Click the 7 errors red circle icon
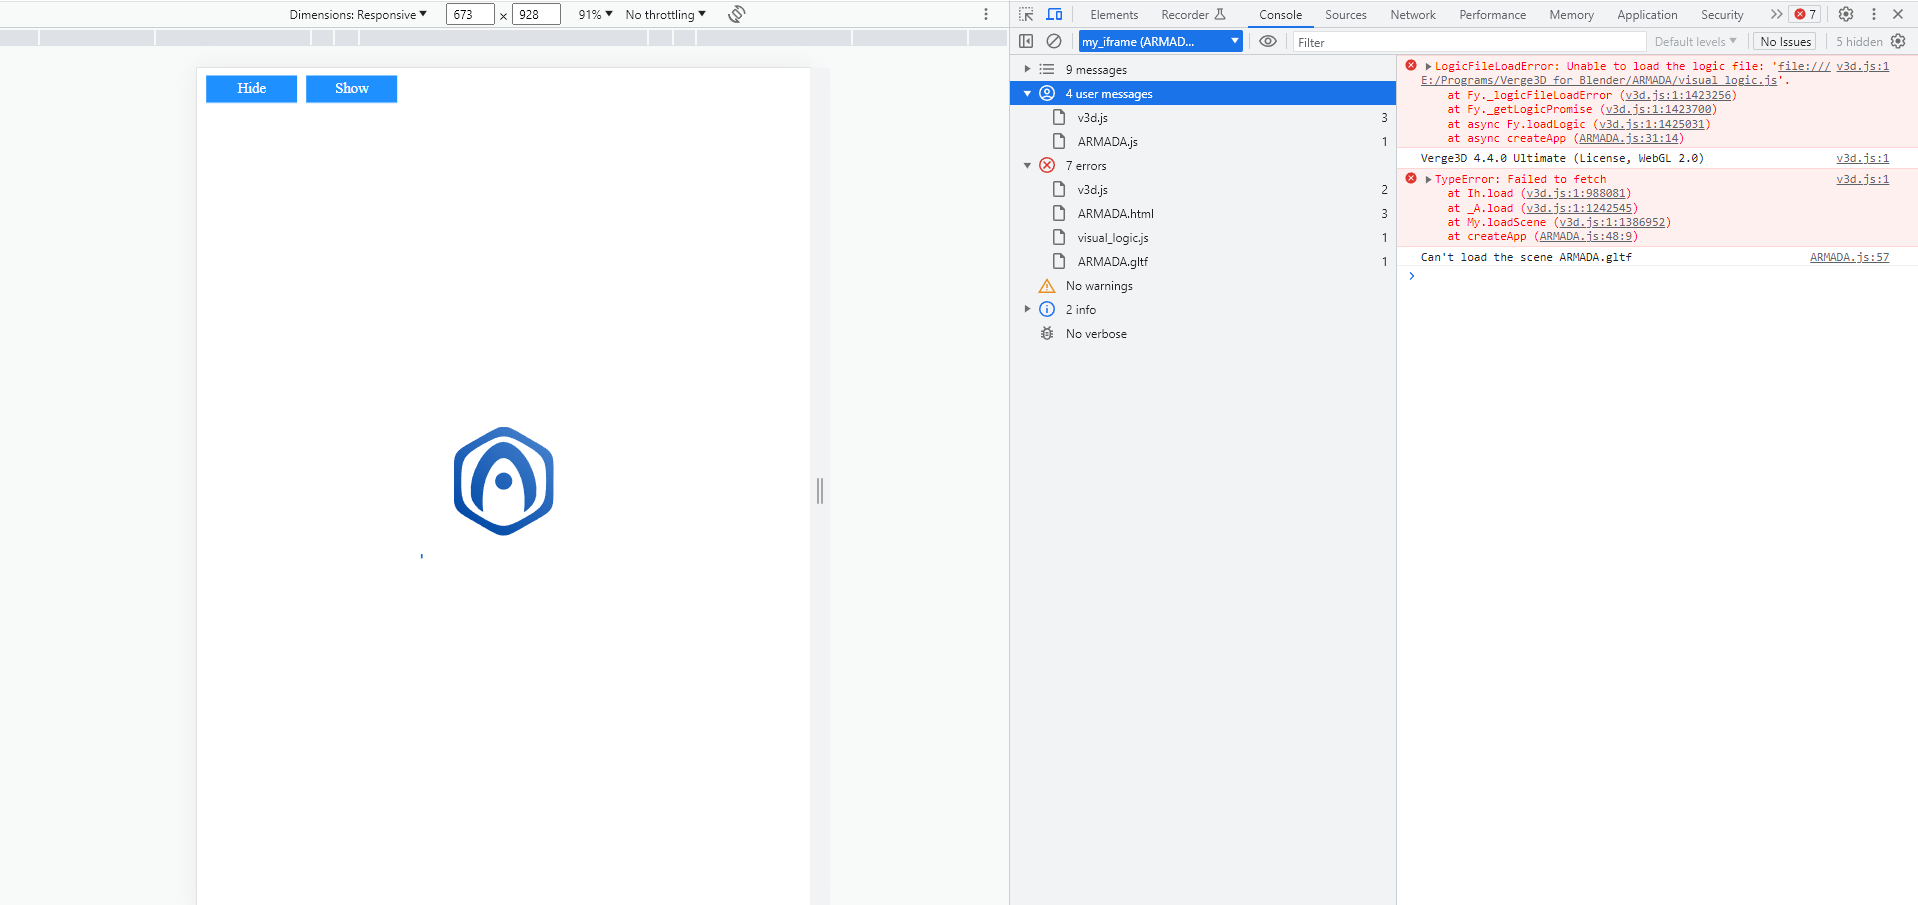 [x=1047, y=165]
